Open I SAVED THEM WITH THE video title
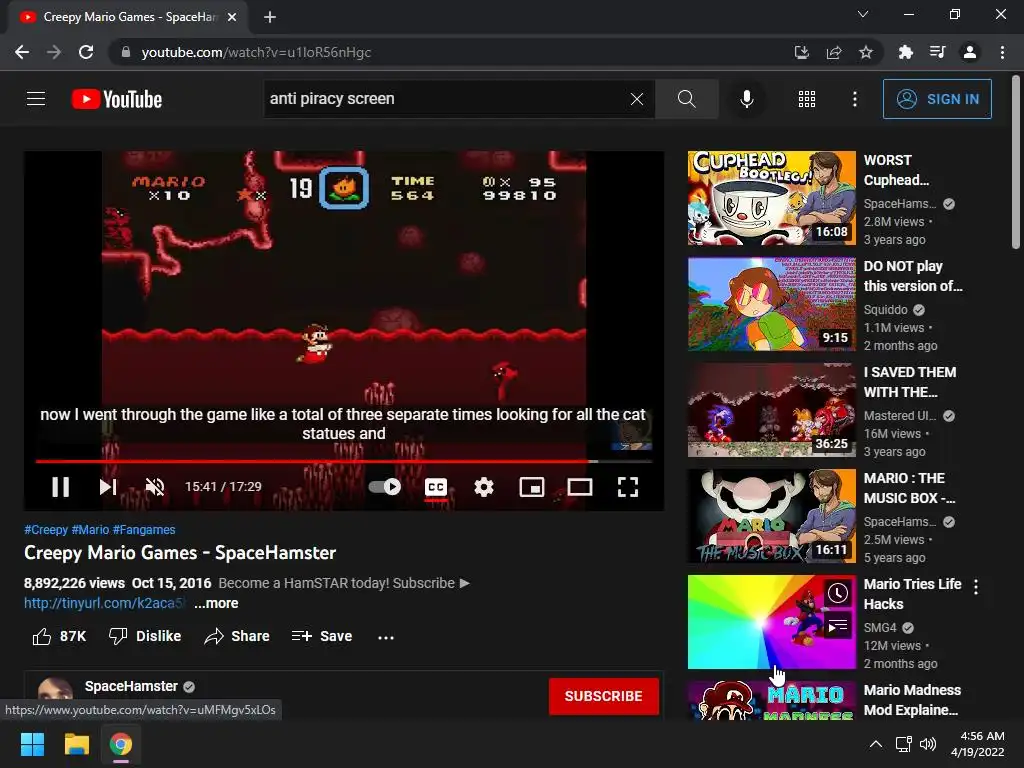The width and height of the screenshot is (1024, 768). (x=910, y=382)
